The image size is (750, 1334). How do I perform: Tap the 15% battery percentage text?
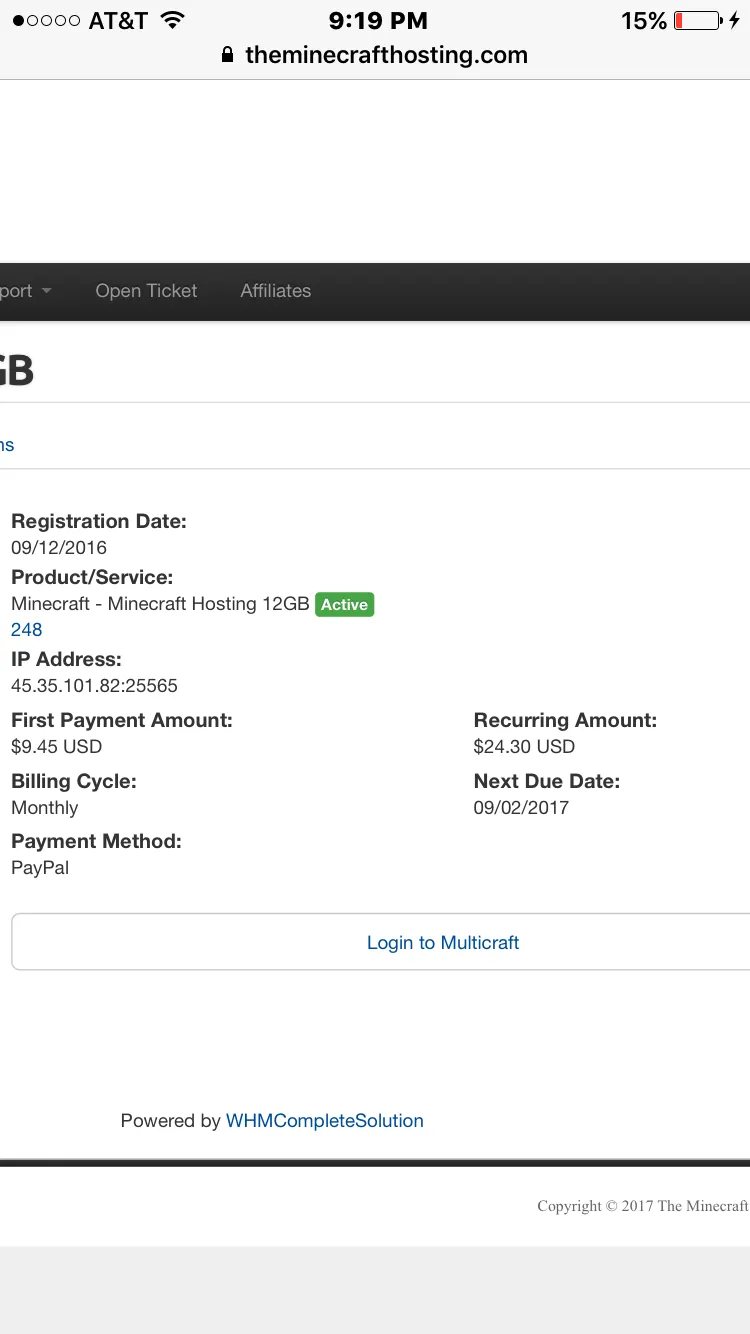click(643, 20)
